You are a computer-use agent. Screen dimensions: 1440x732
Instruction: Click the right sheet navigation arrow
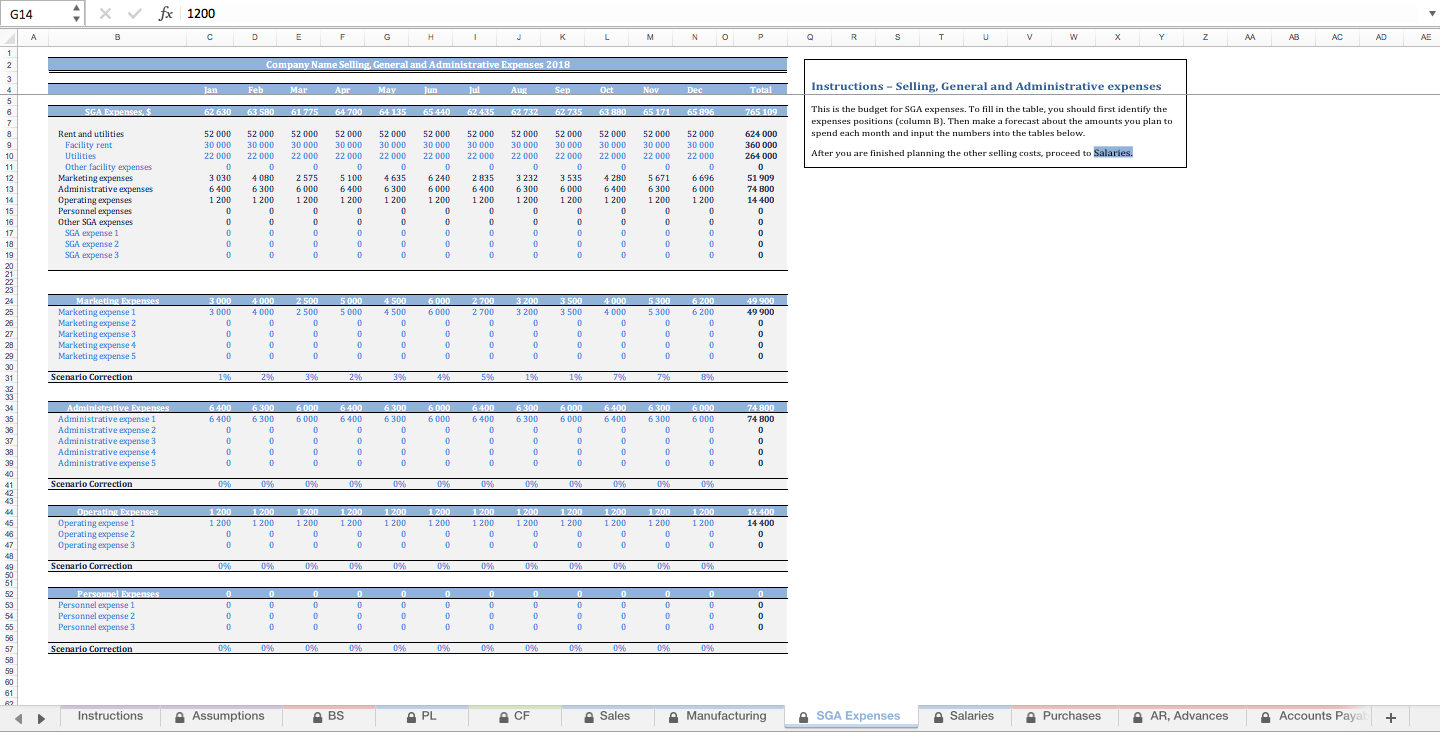[40, 717]
